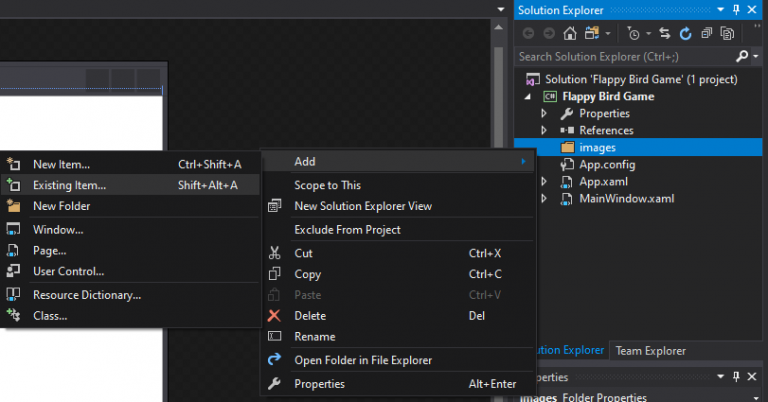Pin the Properties panel
768x402 pixels.
[x=736, y=377]
